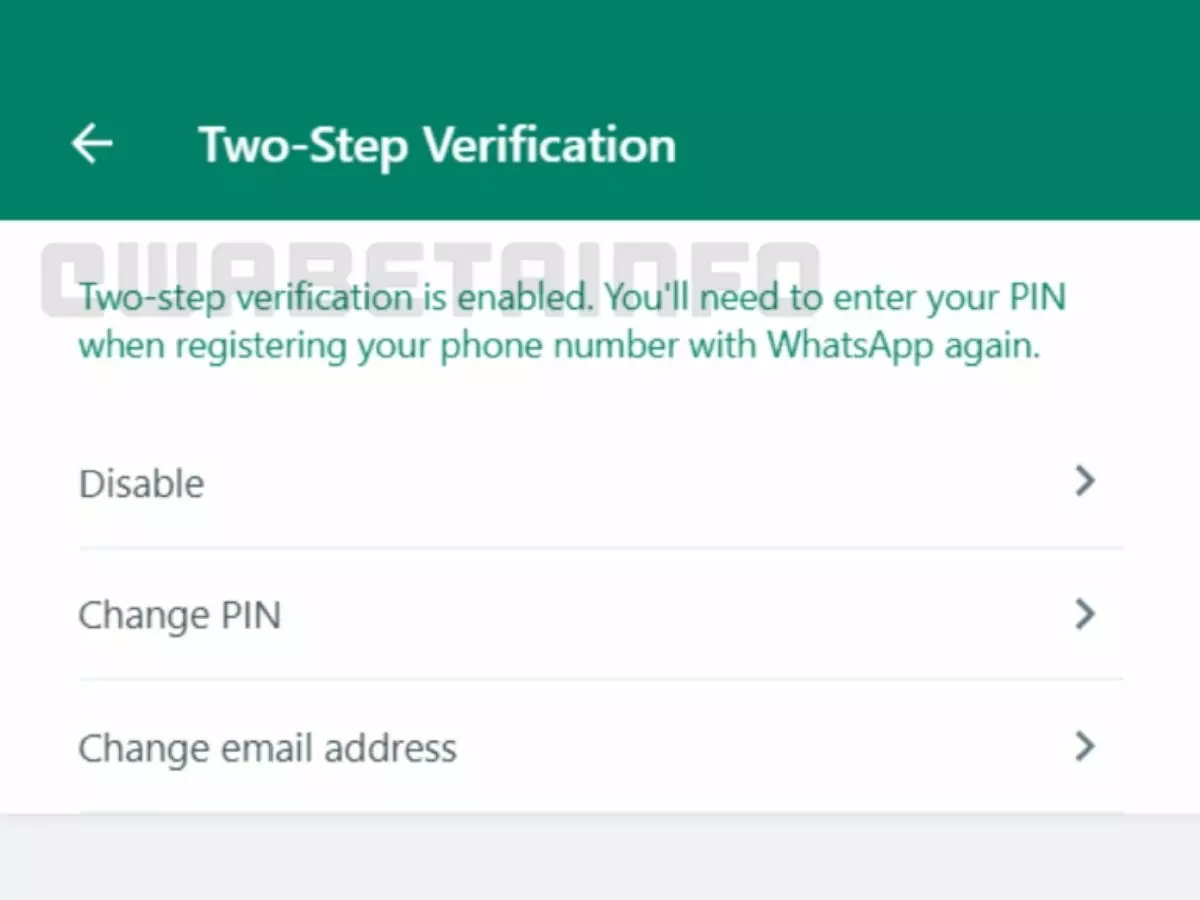Tap the Change PIN label
The image size is (1200, 900).
point(179,615)
